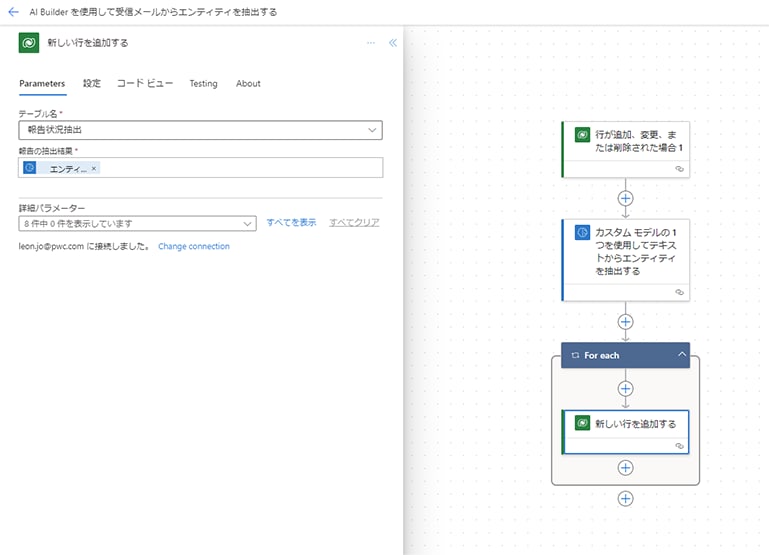Screen dimensions: 769x555
Task: Click the Dataverse icon in the panel header
Action: [x=29, y=43]
